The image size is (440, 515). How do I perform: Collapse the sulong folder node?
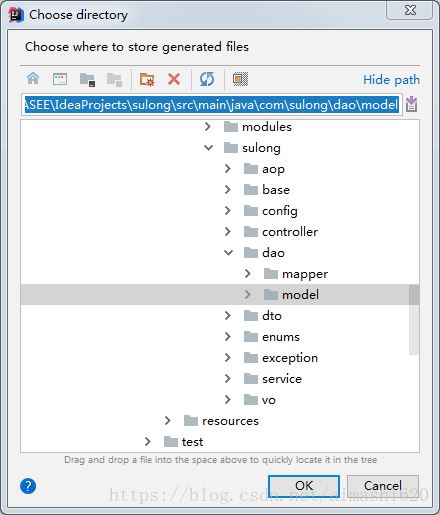tap(208, 148)
